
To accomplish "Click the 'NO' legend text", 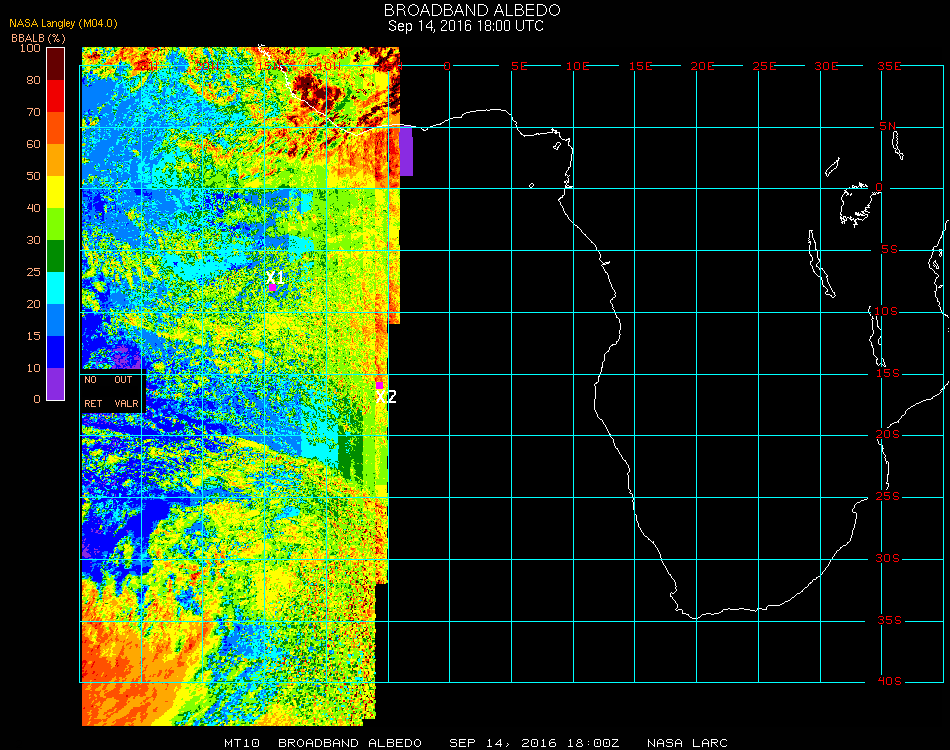I will pos(90,380).
